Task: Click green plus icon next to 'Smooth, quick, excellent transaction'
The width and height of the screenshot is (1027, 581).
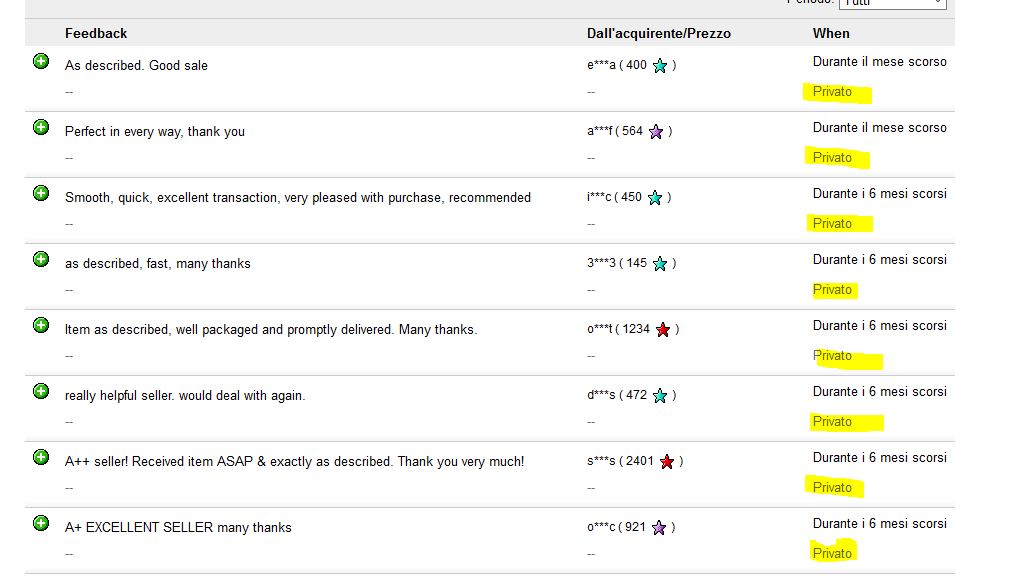Action: pyautogui.click(x=41, y=193)
